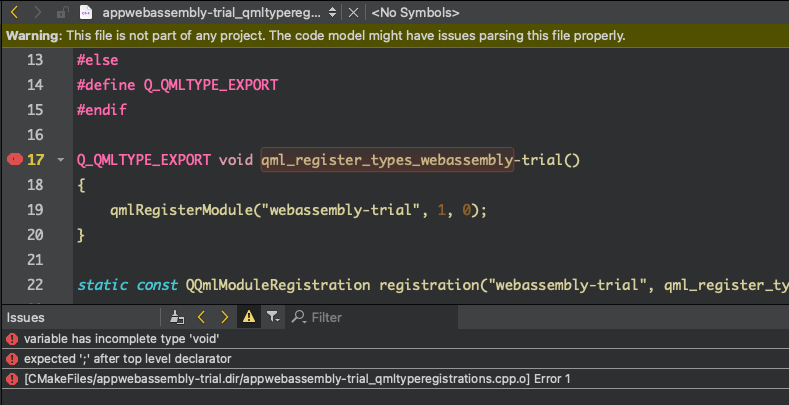The height and width of the screenshot is (405, 789).
Task: Toggle the show warnings button
Action: tap(249, 316)
